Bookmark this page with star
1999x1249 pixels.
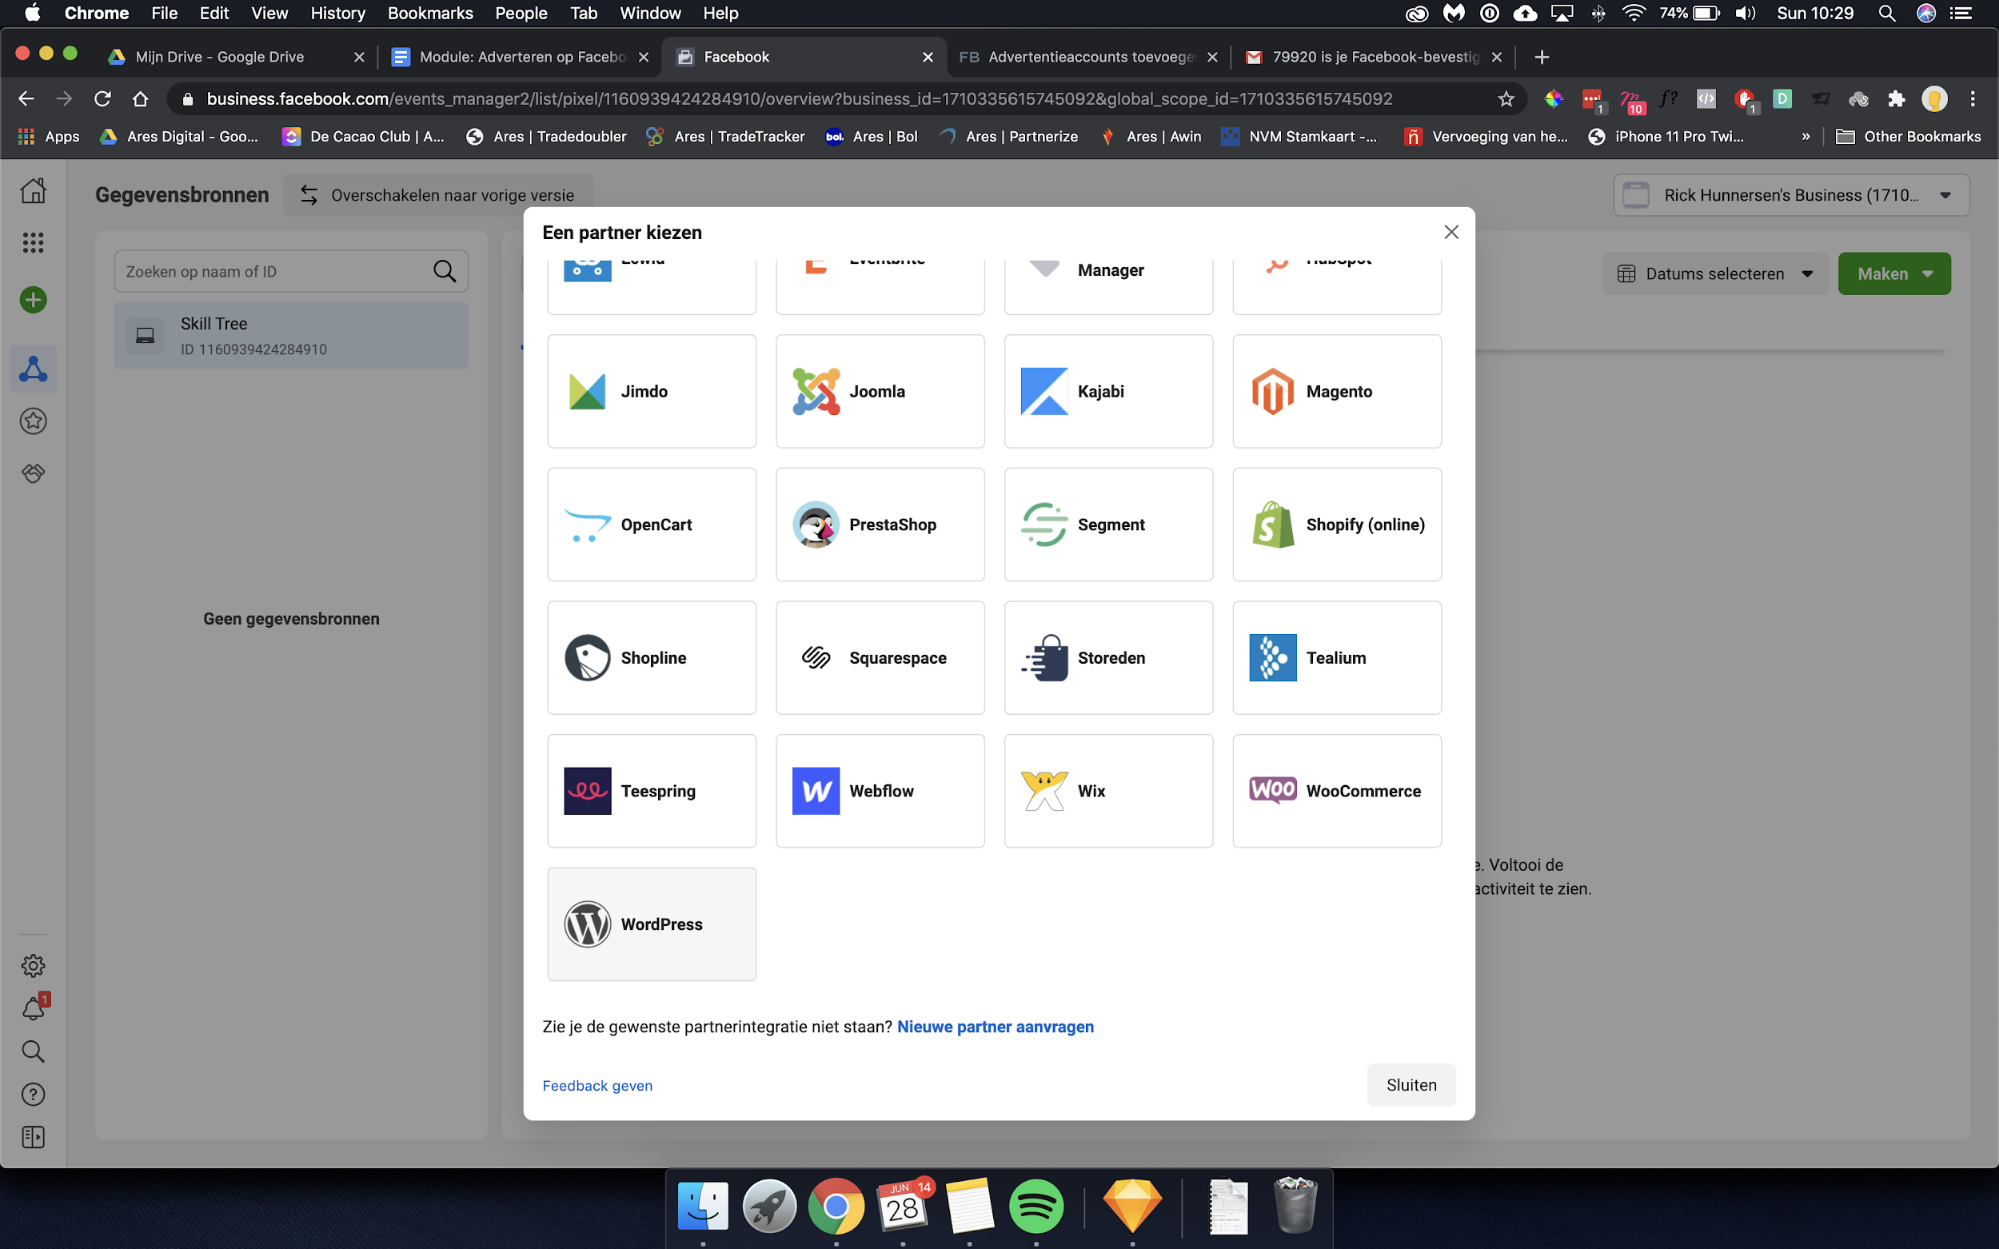click(x=1506, y=98)
